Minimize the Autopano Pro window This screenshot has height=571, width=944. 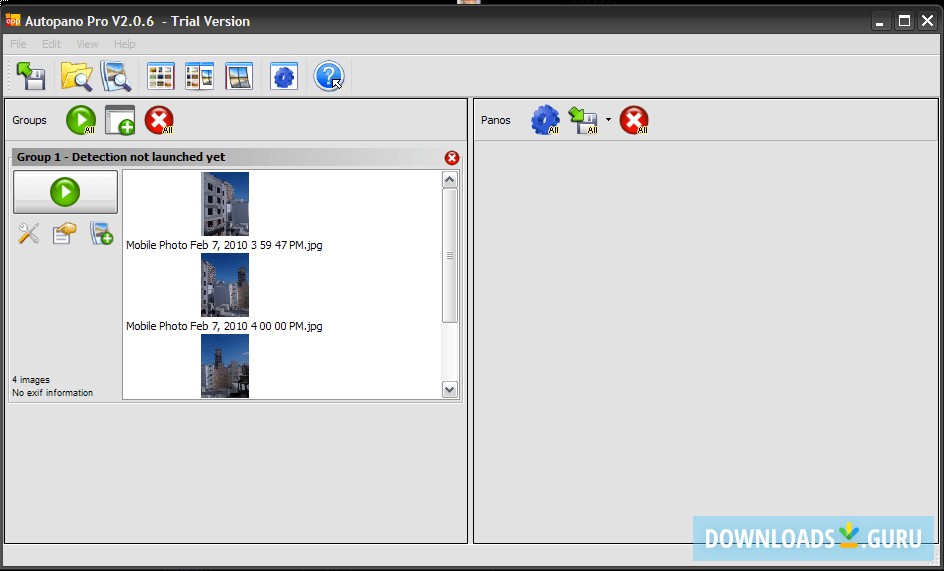pos(880,22)
